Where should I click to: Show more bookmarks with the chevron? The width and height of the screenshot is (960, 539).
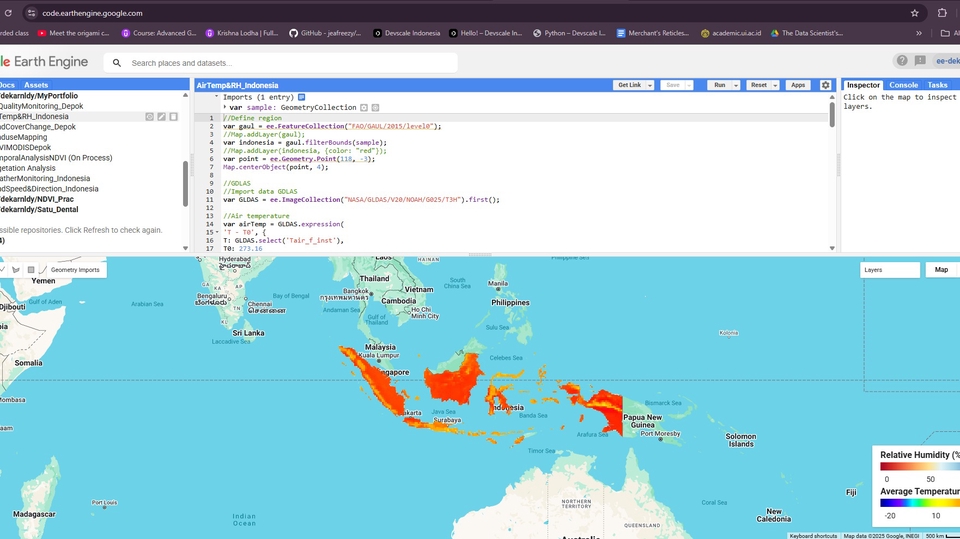pos(919,33)
